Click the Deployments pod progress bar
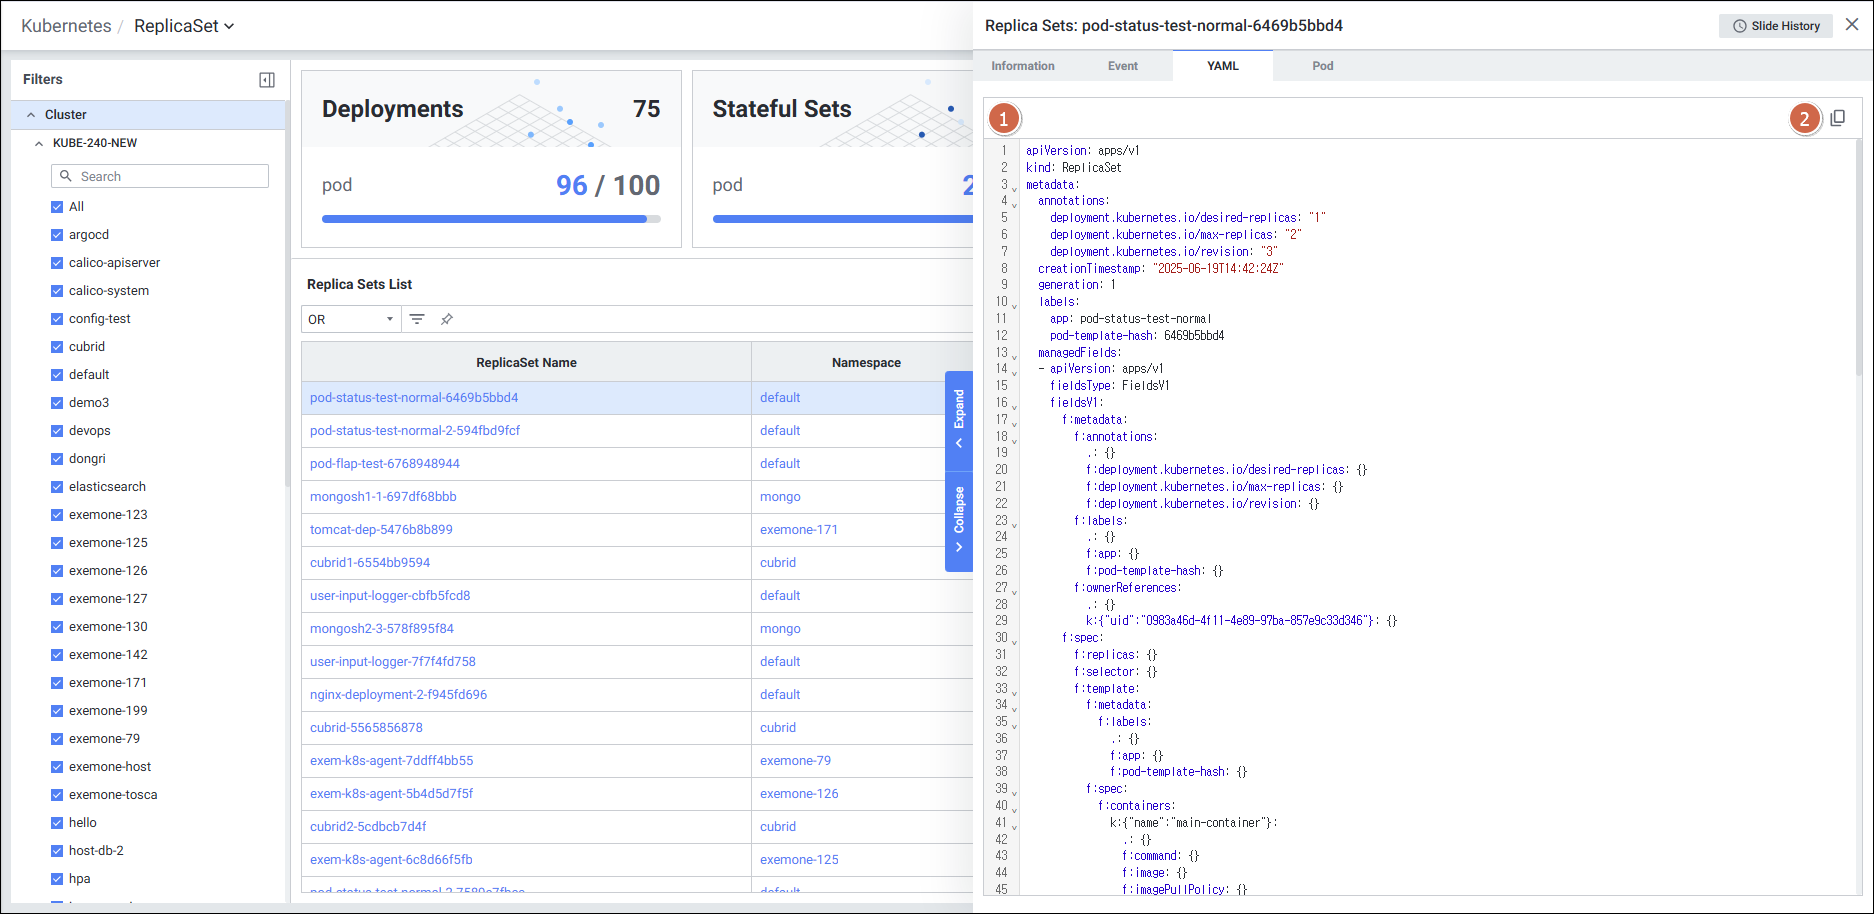This screenshot has width=1874, height=914. (x=490, y=219)
